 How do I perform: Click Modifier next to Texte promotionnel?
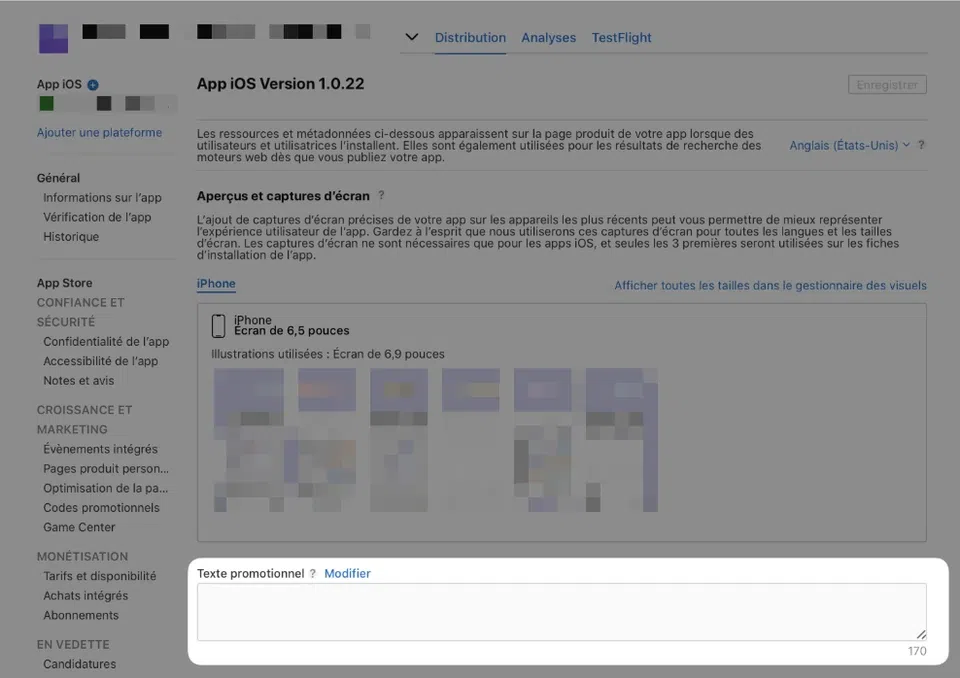coord(347,573)
